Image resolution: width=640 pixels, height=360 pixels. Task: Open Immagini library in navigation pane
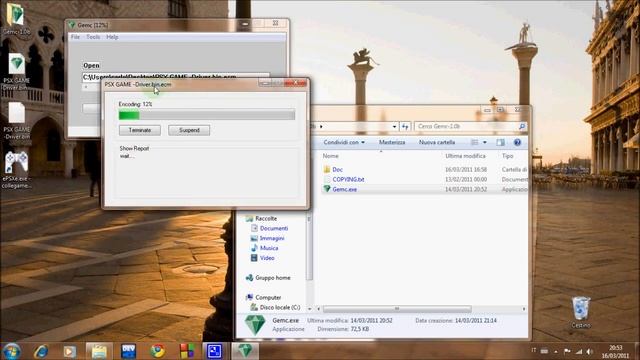(271, 238)
